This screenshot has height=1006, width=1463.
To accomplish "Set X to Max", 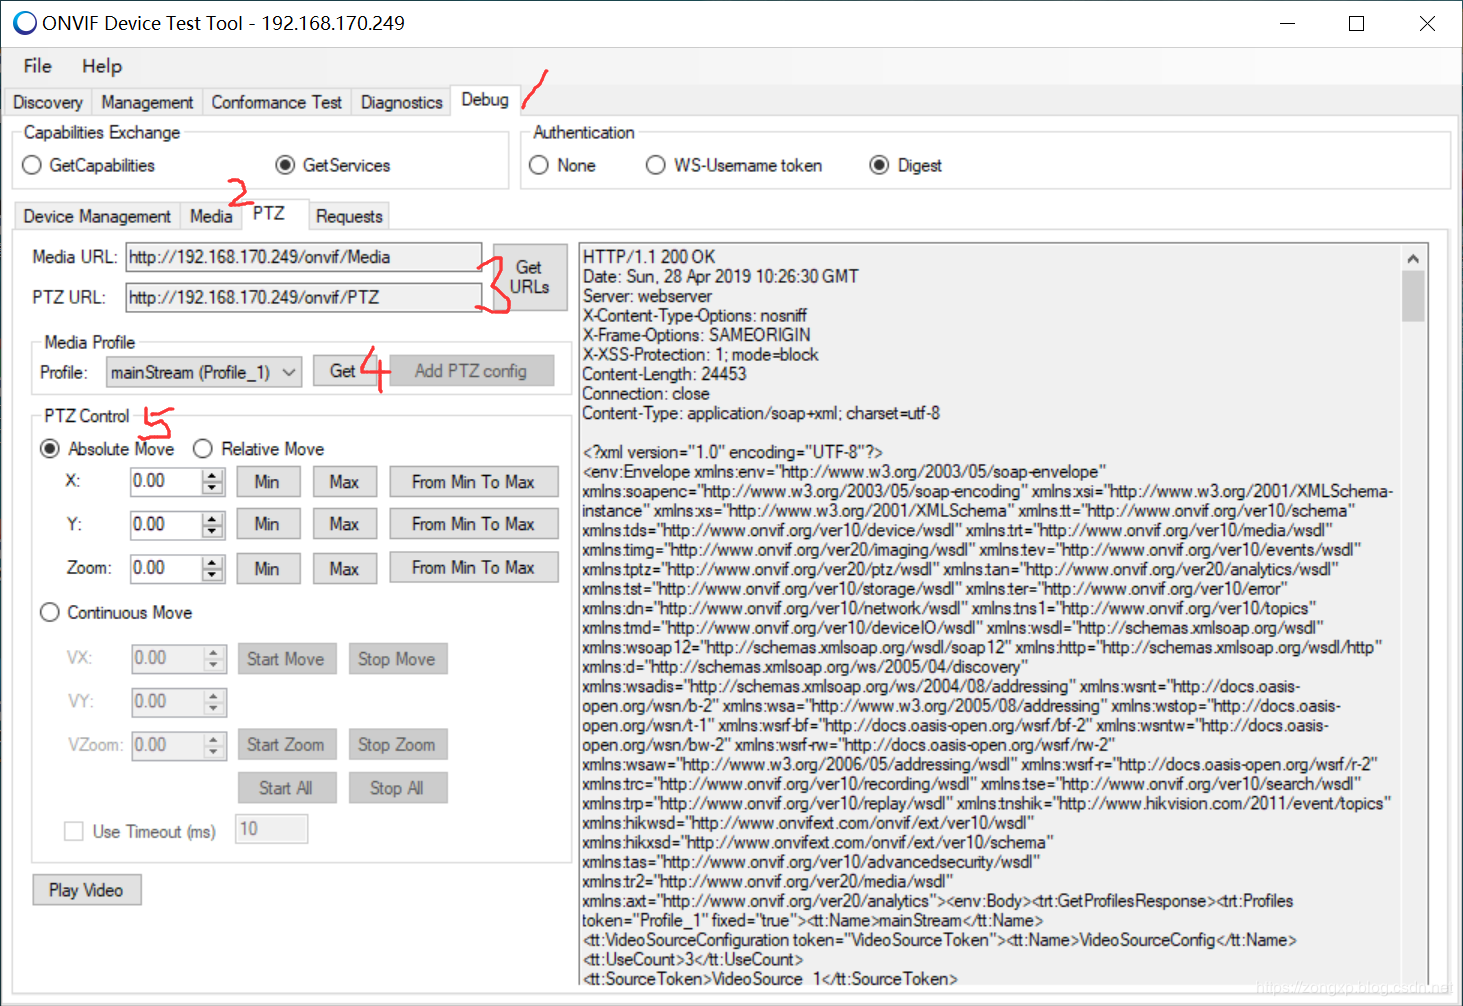I will (344, 482).
